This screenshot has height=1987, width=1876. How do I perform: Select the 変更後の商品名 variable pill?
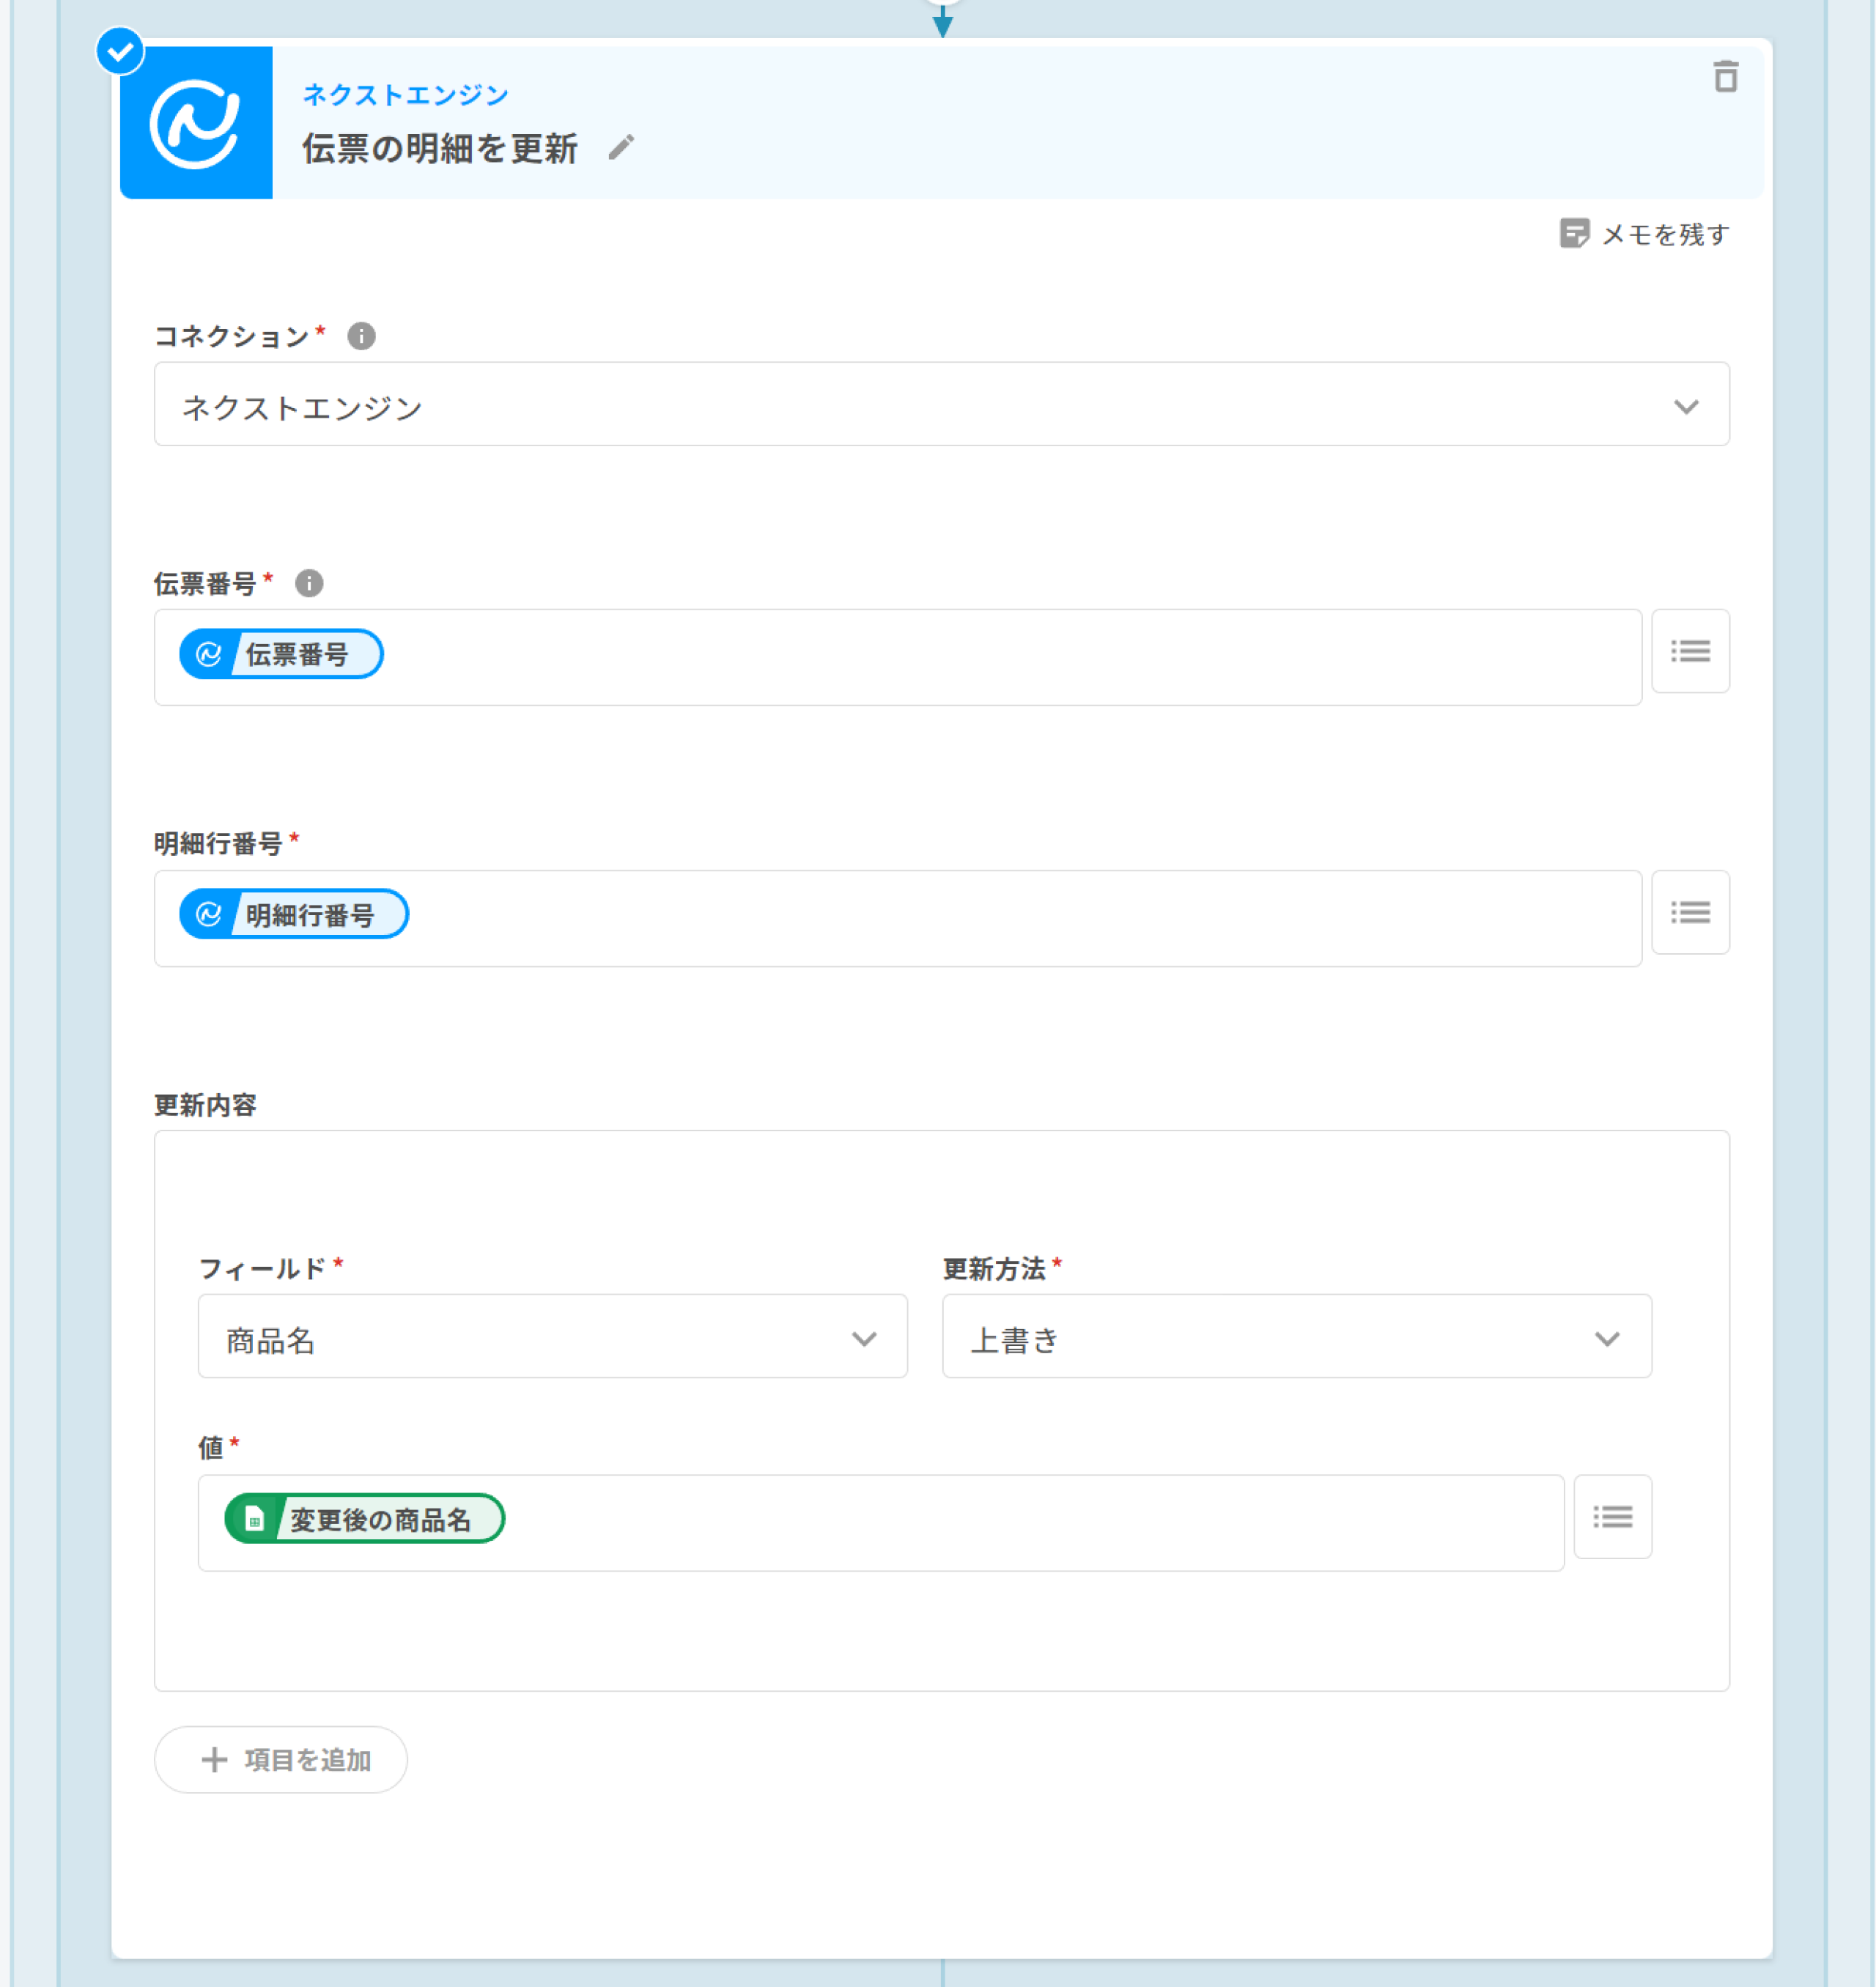(365, 1519)
